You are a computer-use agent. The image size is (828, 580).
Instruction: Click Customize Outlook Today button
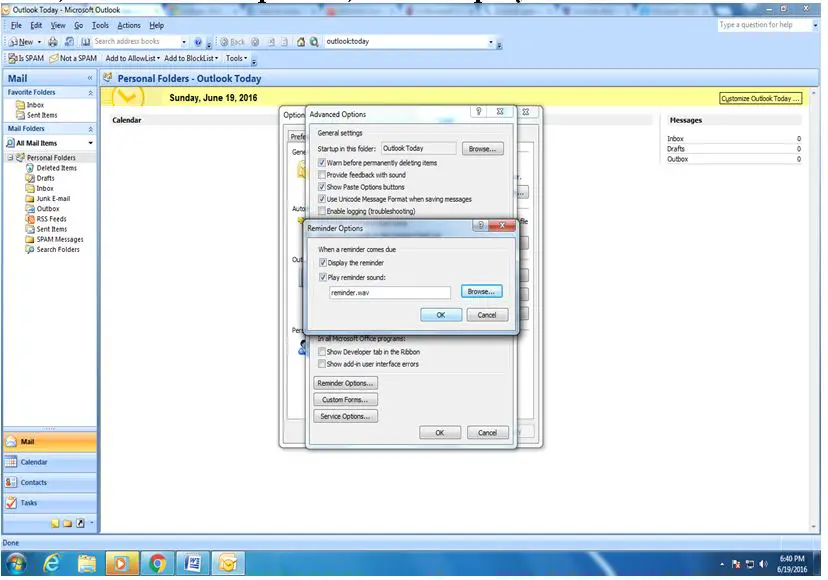coord(760,99)
